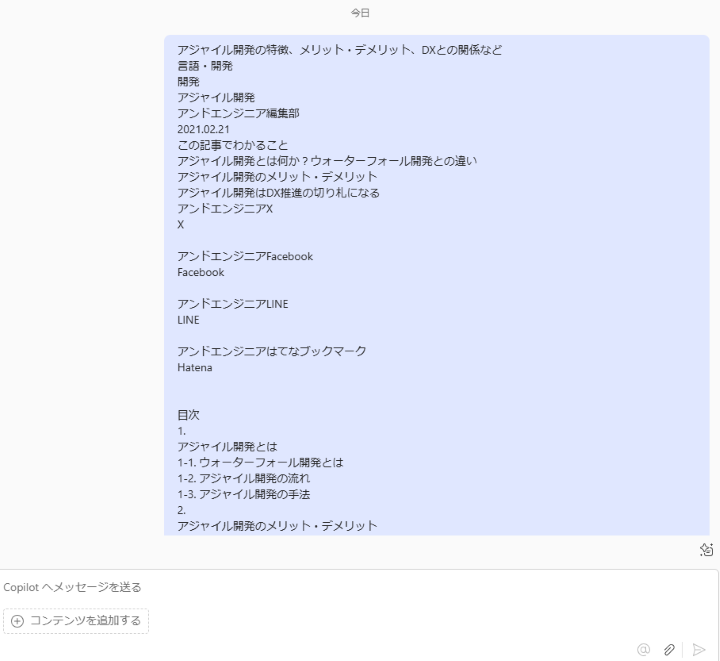Click the アンドエンジニアはてなブックマーク text

pos(272,351)
